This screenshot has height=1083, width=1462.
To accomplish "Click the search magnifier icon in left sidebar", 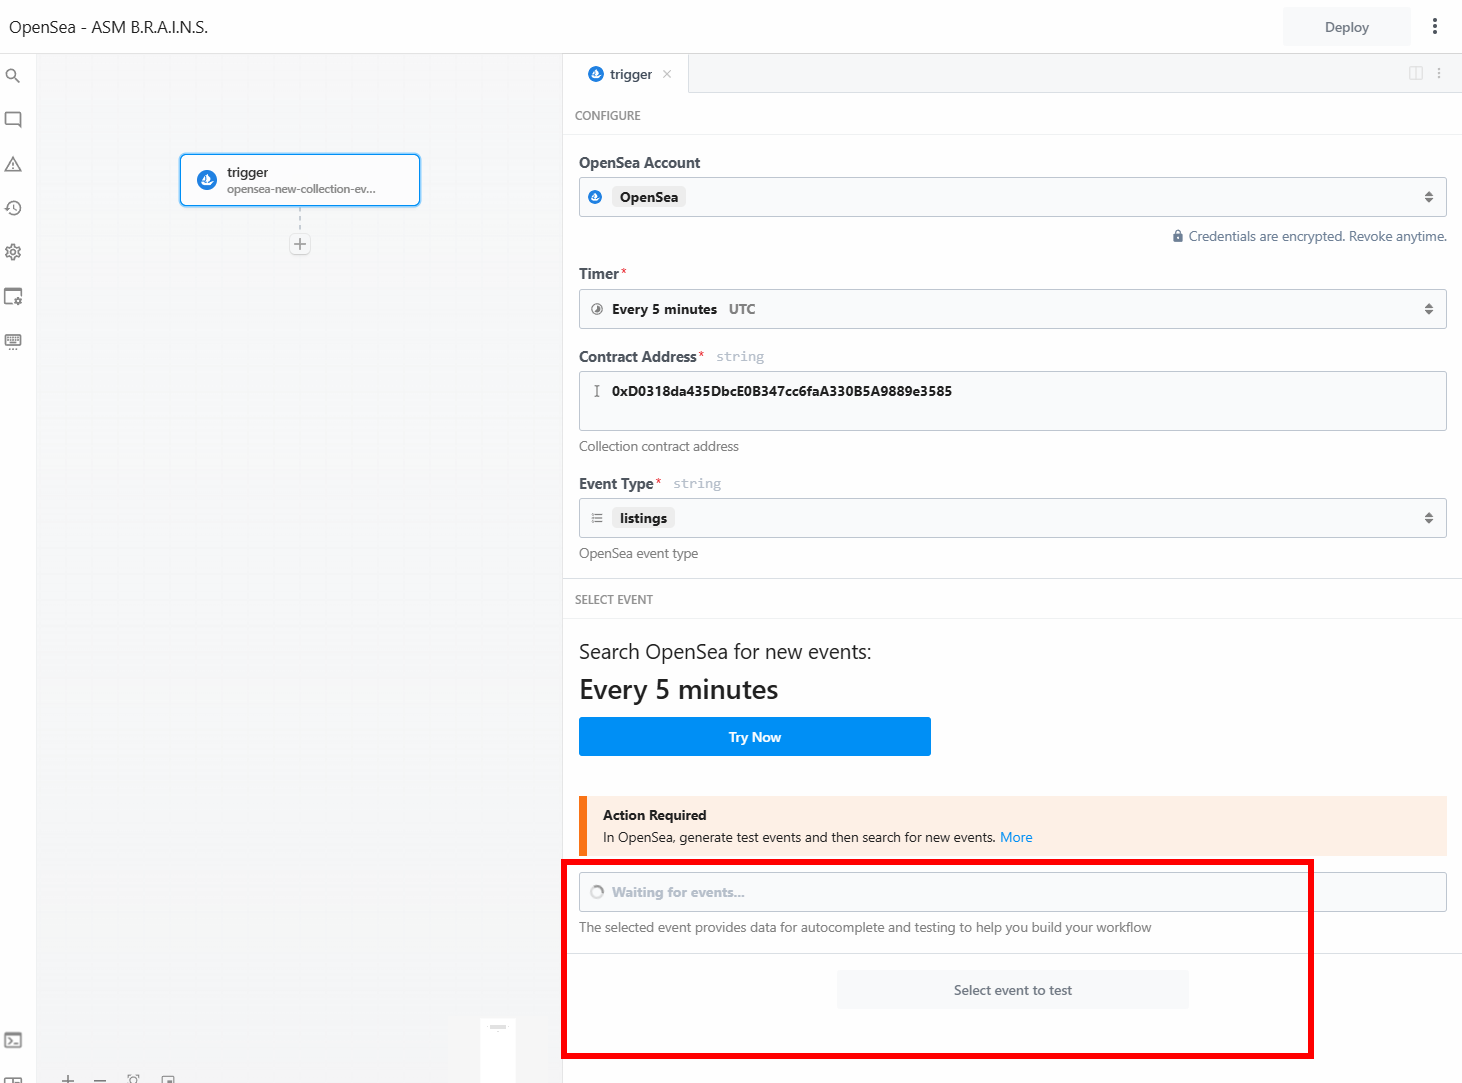I will coord(13,76).
